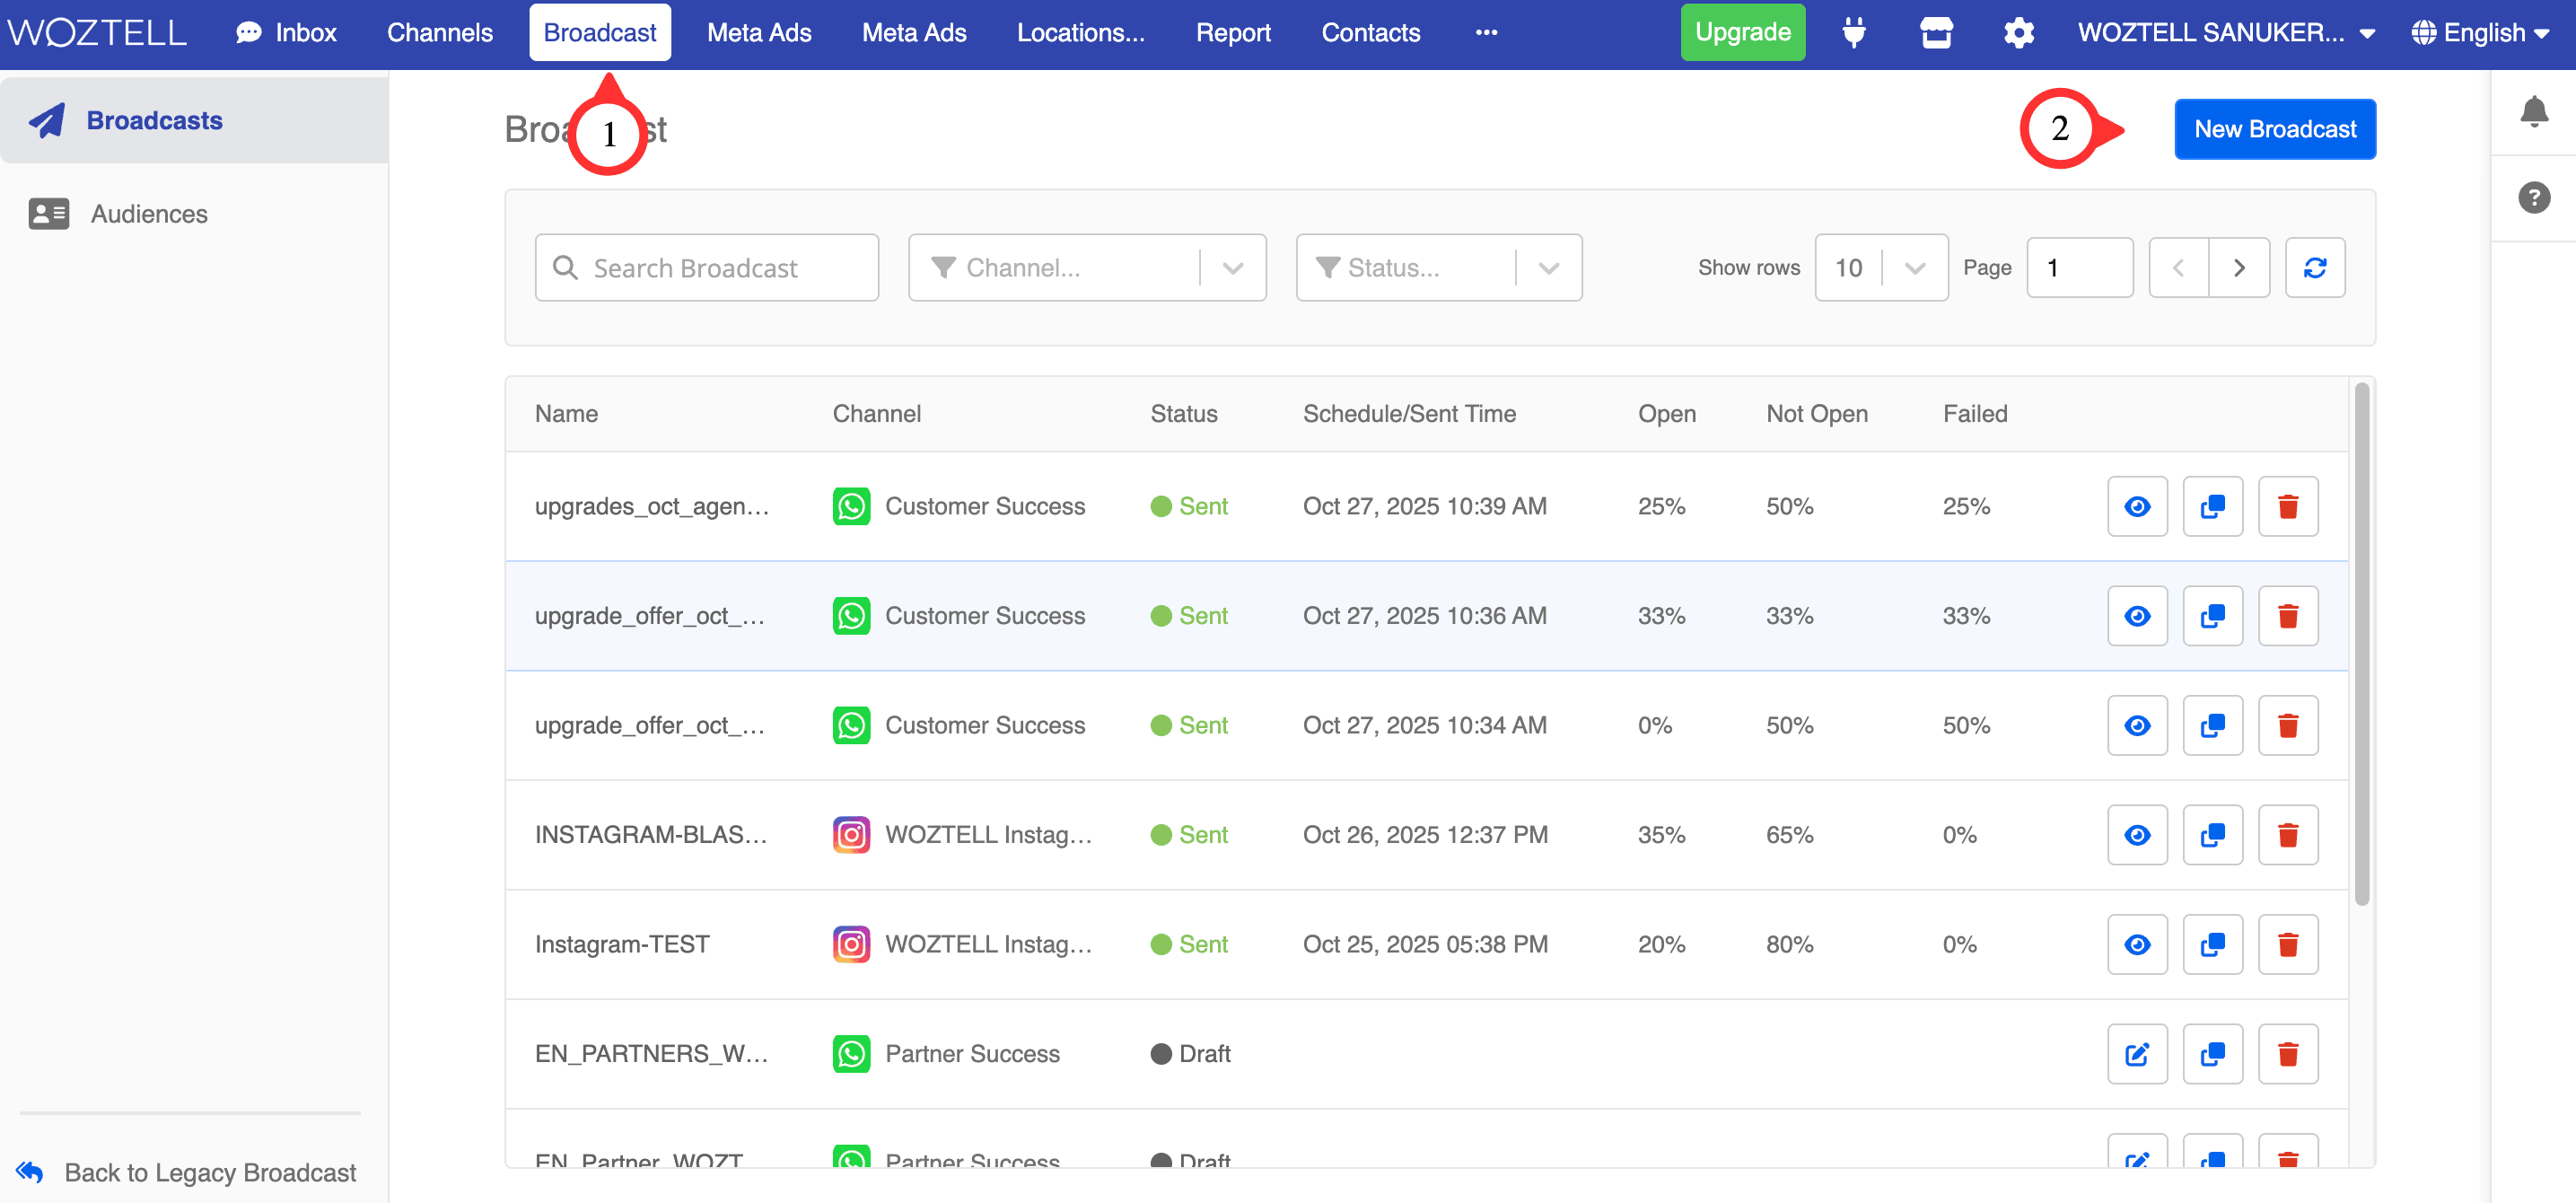The image size is (2576, 1203).
Task: Open the settings gear icon
Action: point(2018,33)
